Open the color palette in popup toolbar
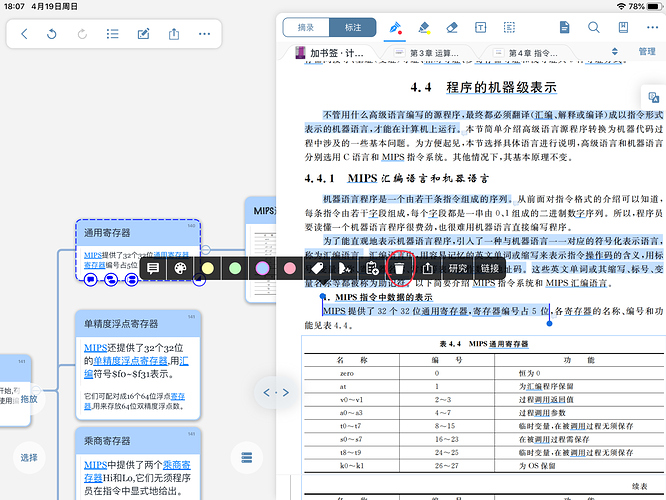Image resolution: width=666 pixels, height=500 pixels. pyautogui.click(x=181, y=268)
